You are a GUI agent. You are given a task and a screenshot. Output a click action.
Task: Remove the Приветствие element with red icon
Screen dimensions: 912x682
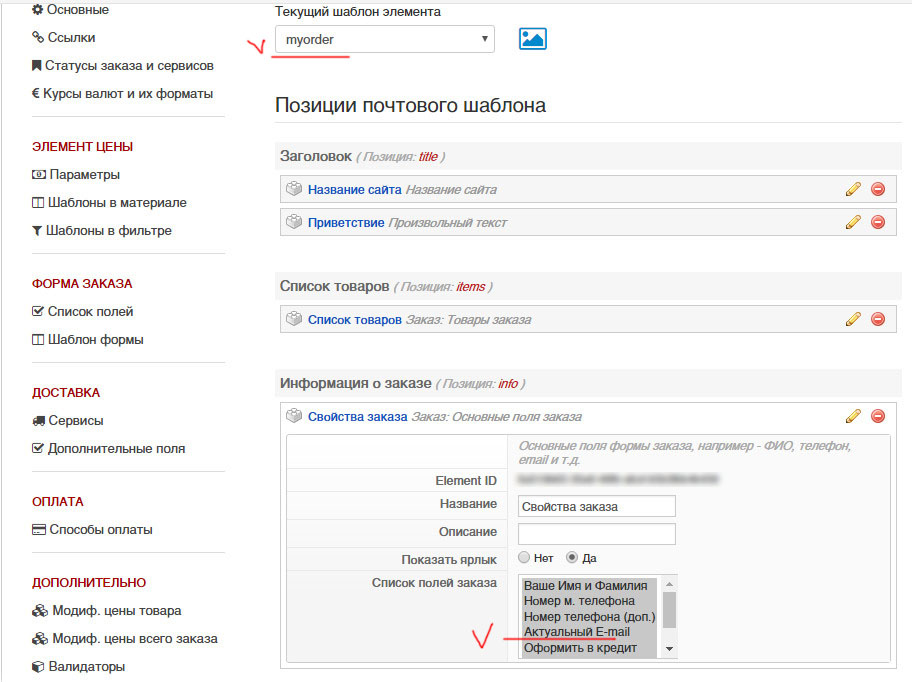[x=878, y=222]
